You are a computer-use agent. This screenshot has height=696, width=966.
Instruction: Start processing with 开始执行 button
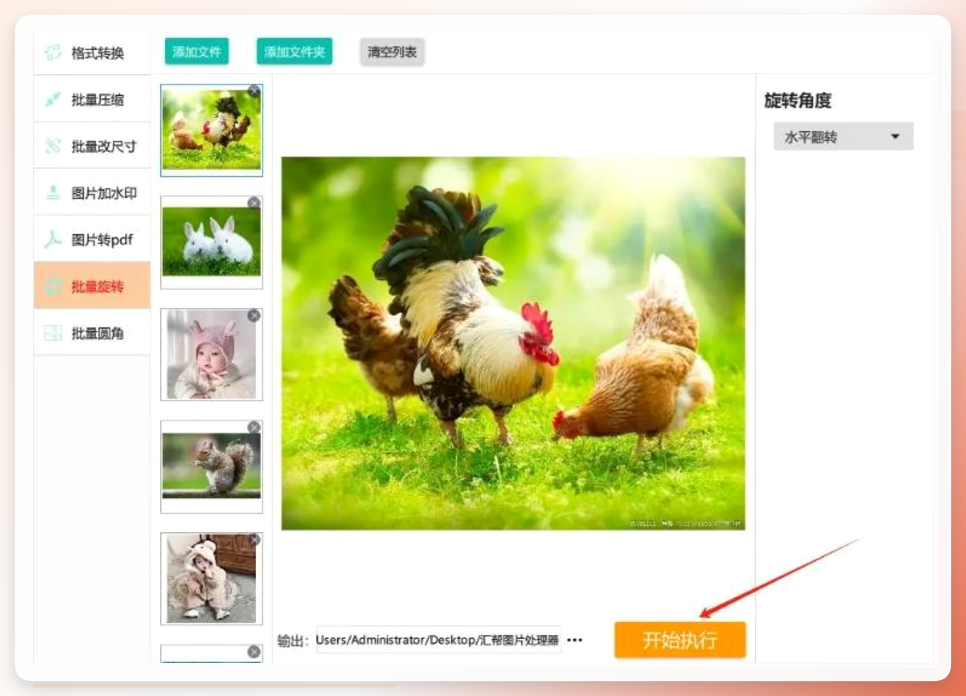(x=680, y=640)
